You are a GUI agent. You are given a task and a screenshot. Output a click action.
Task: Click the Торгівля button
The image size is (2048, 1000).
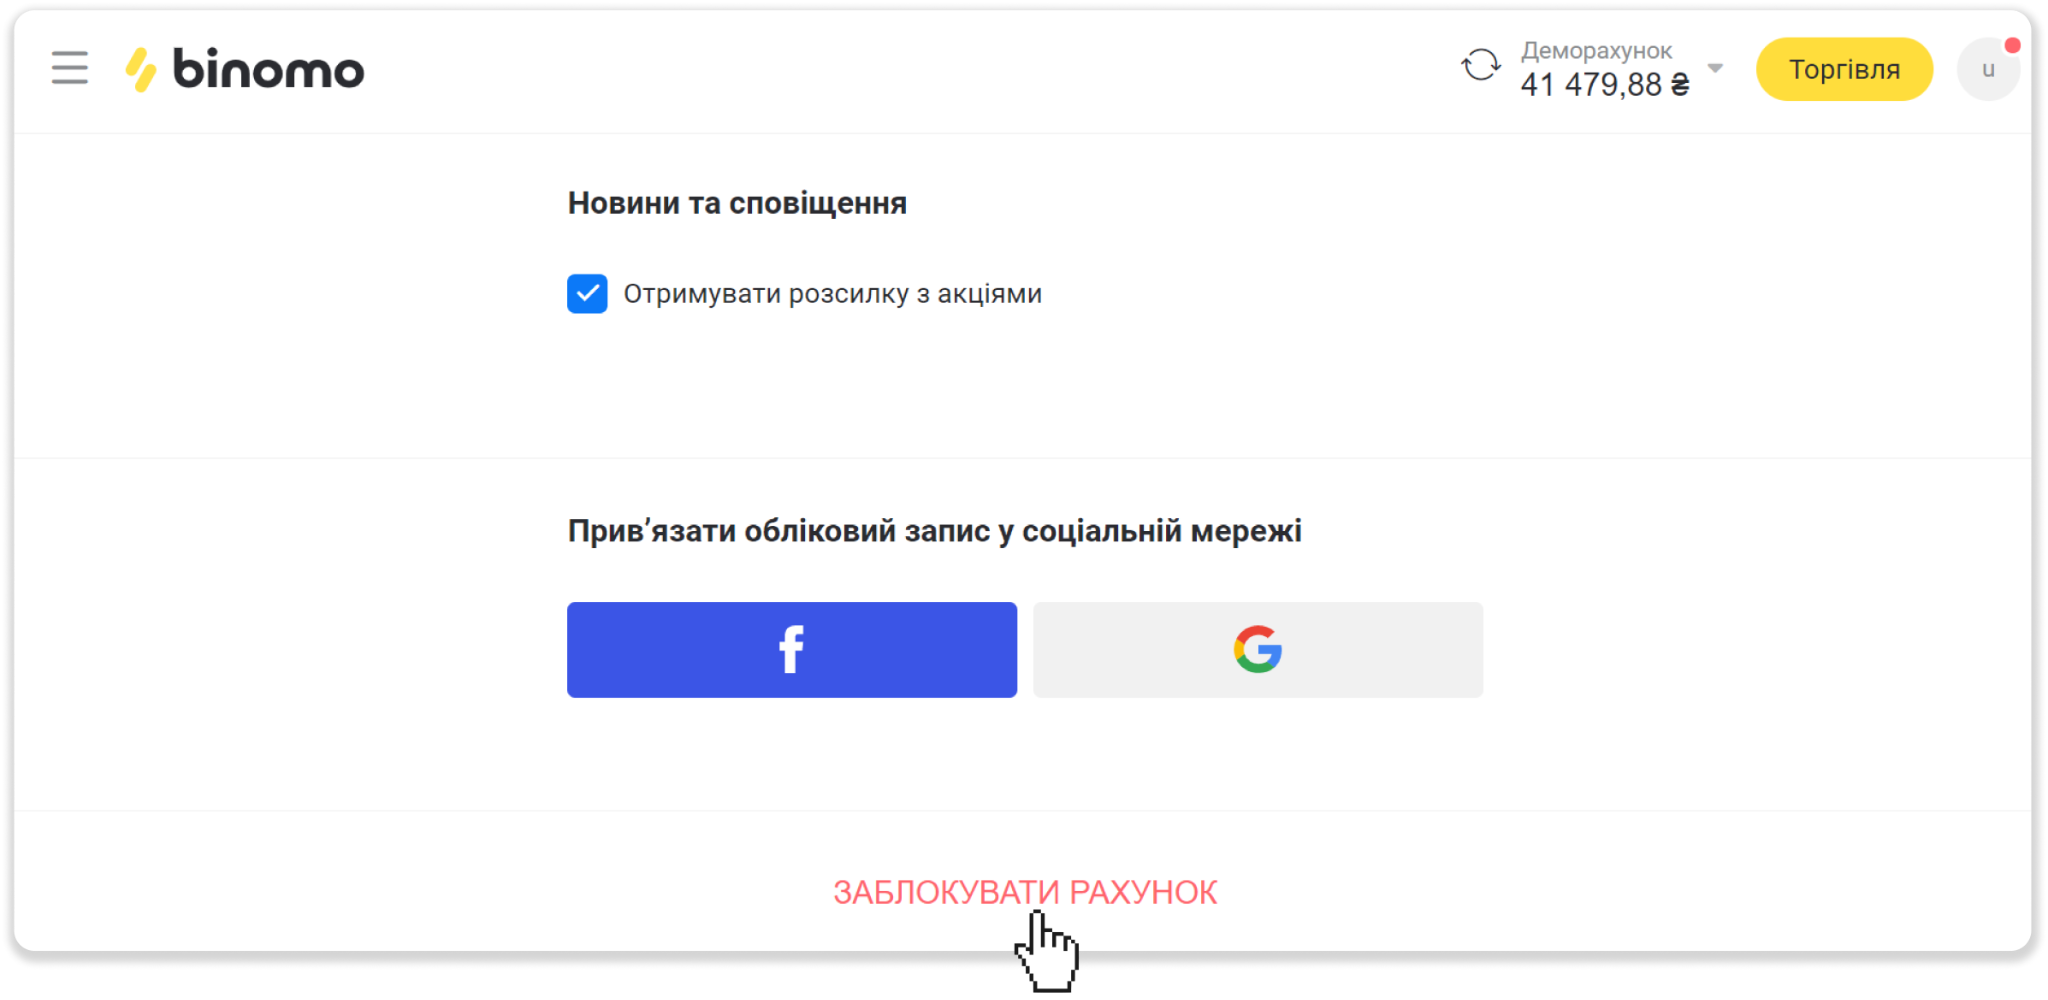point(1844,69)
